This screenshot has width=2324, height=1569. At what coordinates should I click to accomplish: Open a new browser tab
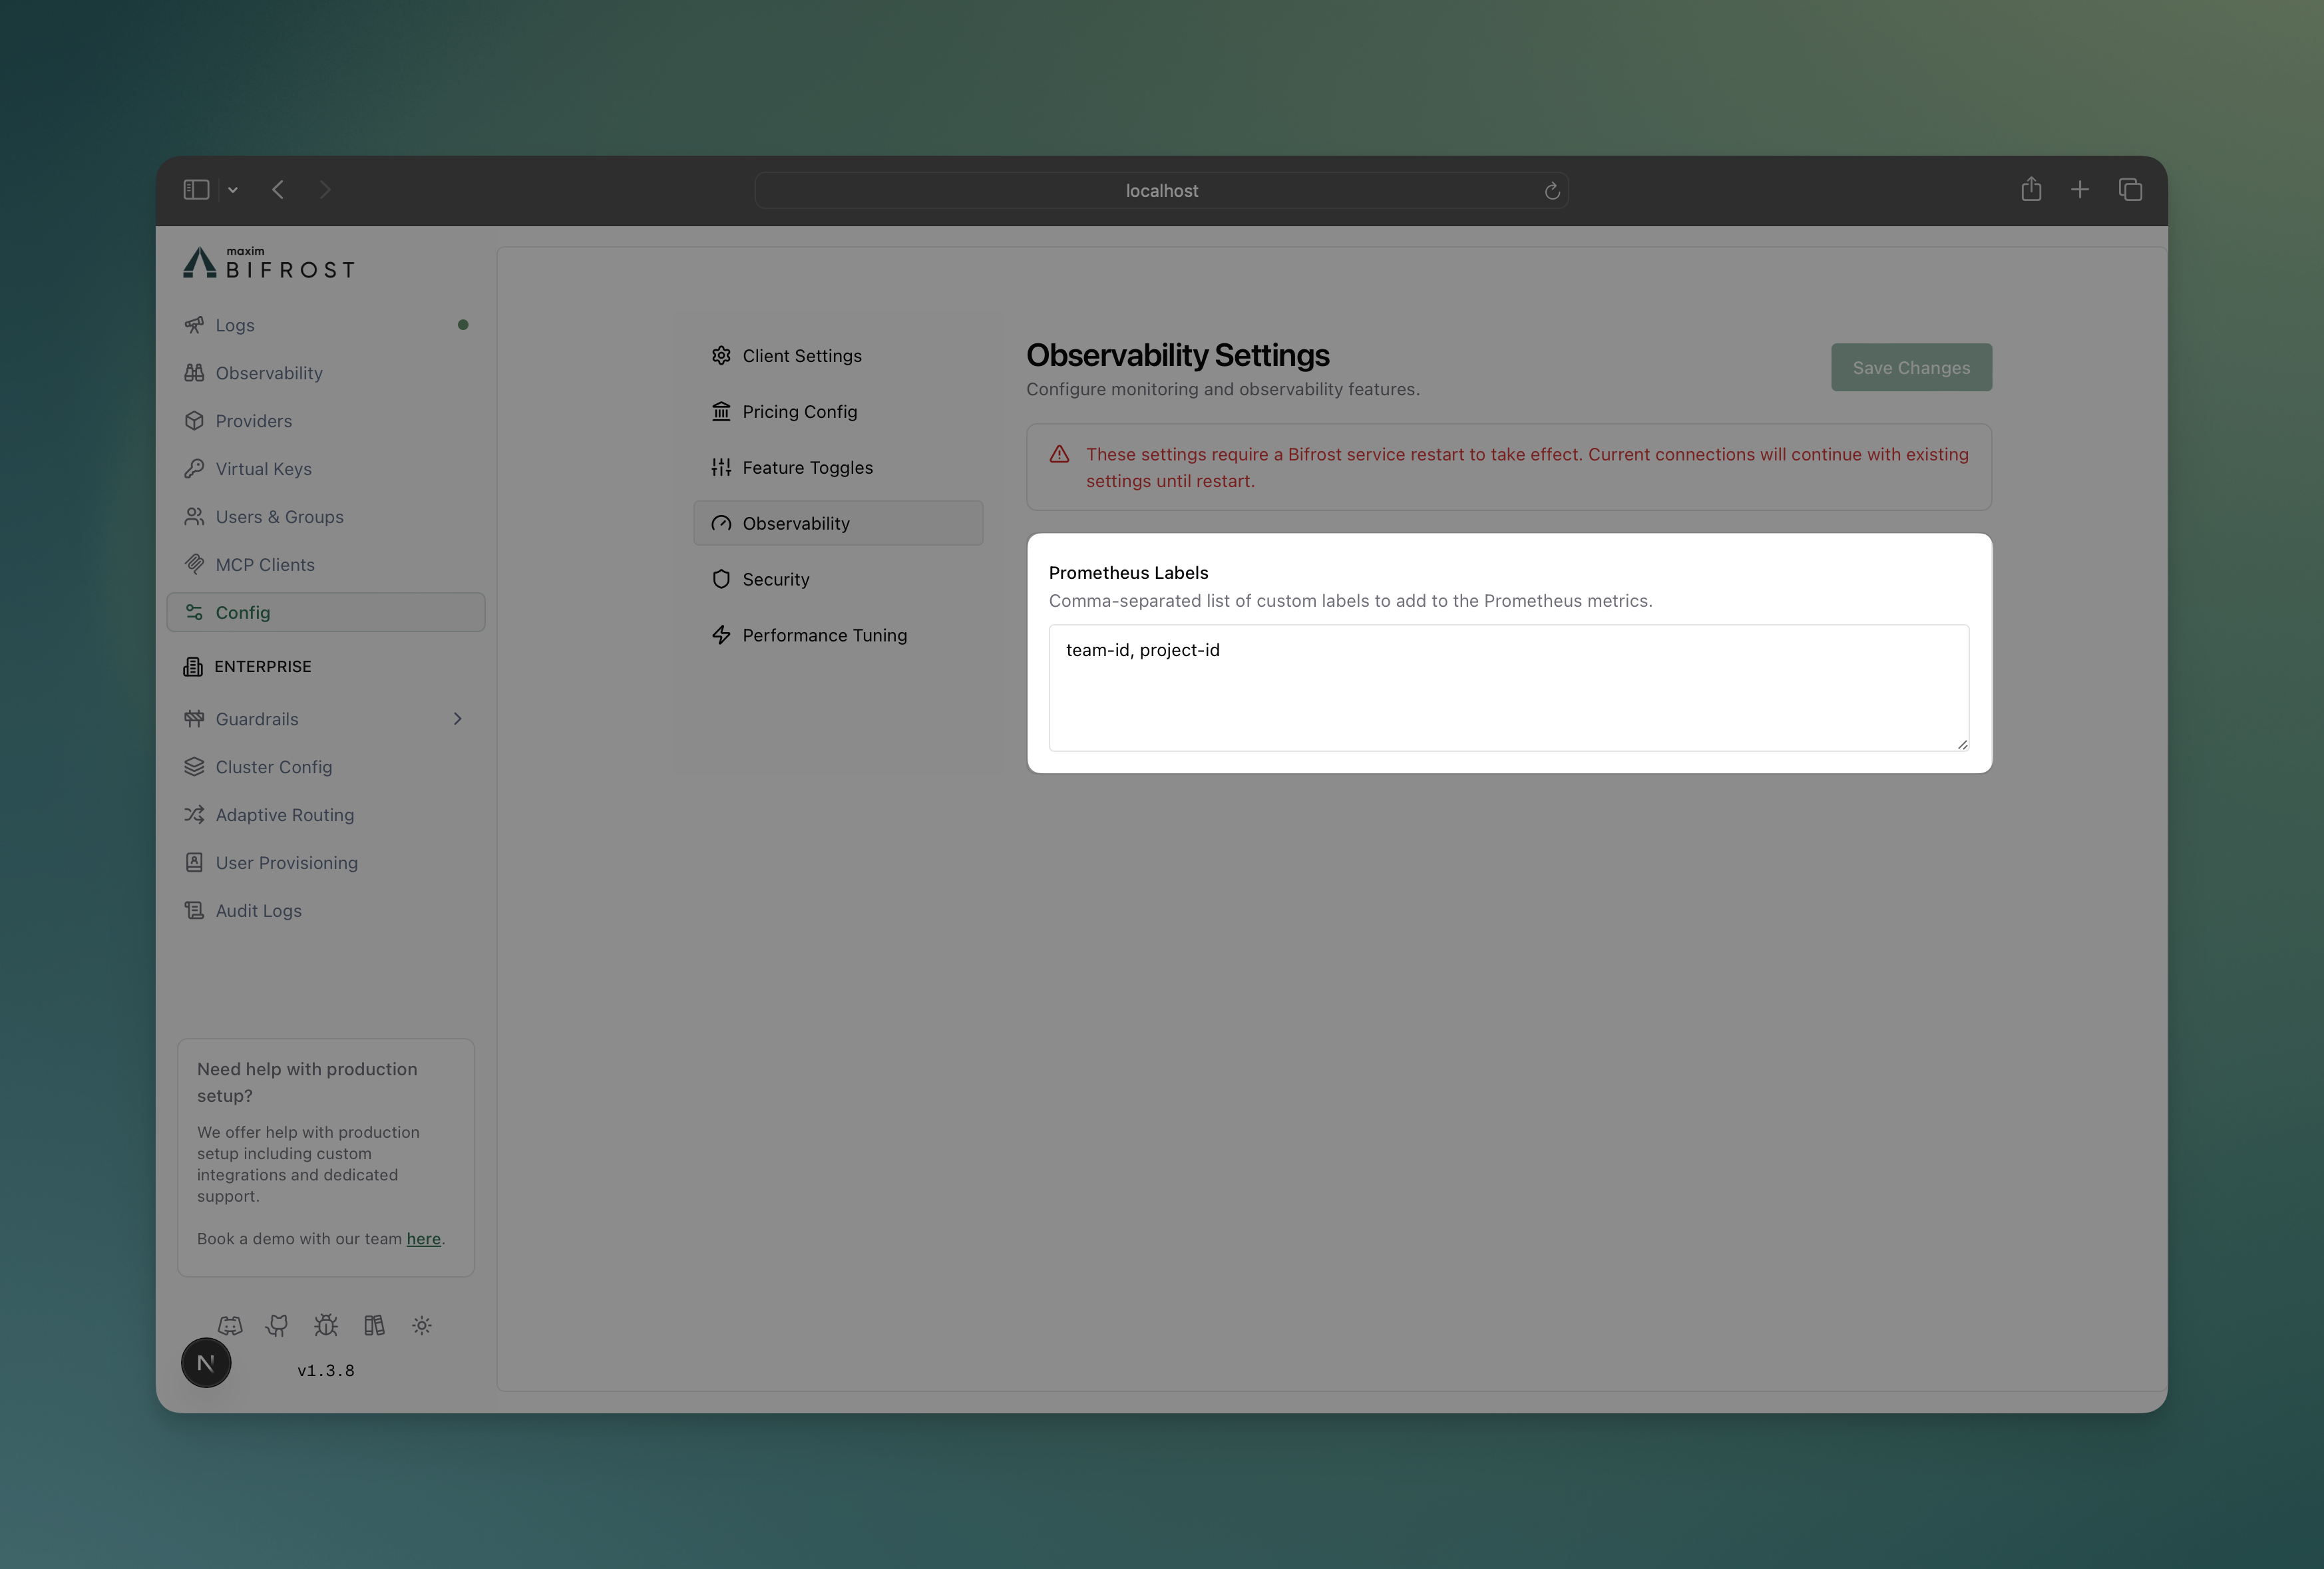(x=2080, y=190)
